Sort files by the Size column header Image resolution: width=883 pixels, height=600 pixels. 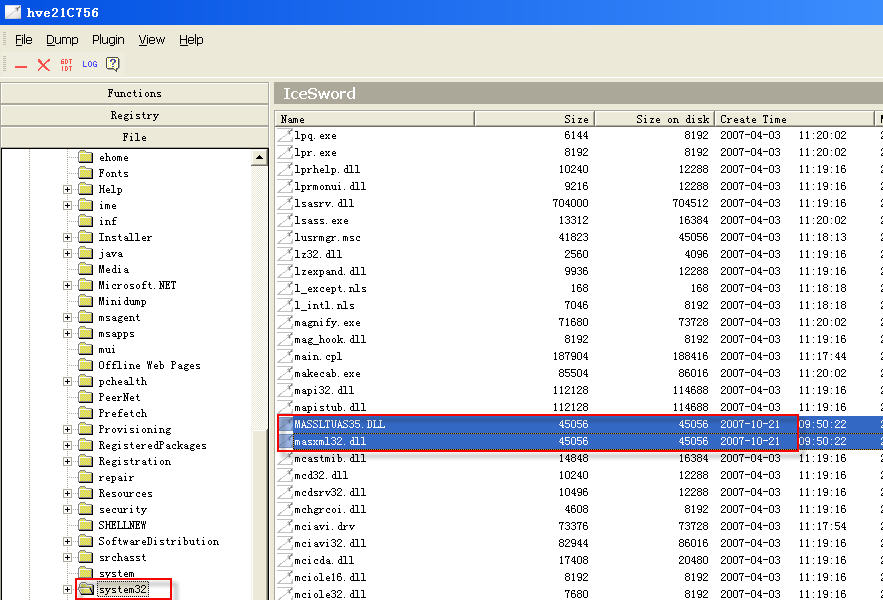(533, 119)
